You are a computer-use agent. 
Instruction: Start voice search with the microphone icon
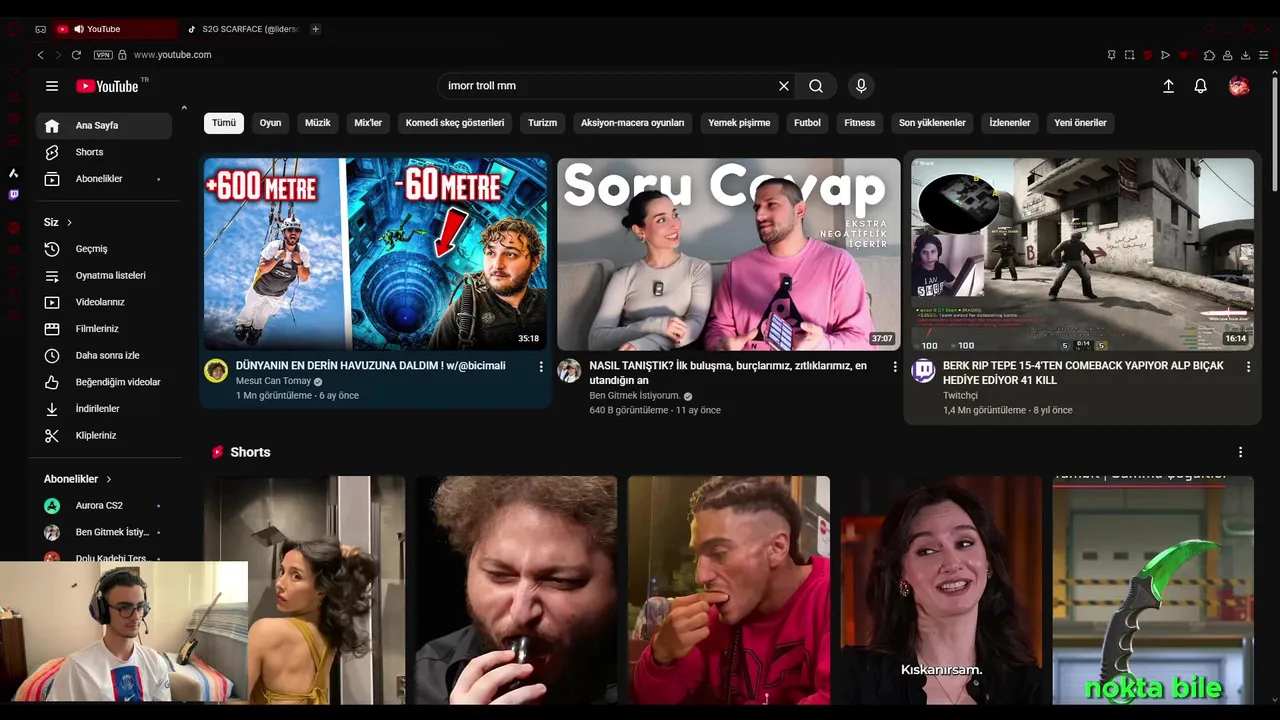[x=861, y=86]
